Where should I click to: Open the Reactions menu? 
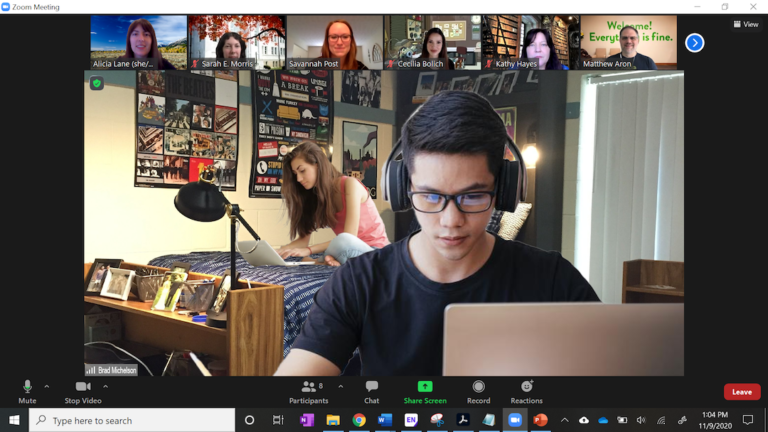coord(526,390)
